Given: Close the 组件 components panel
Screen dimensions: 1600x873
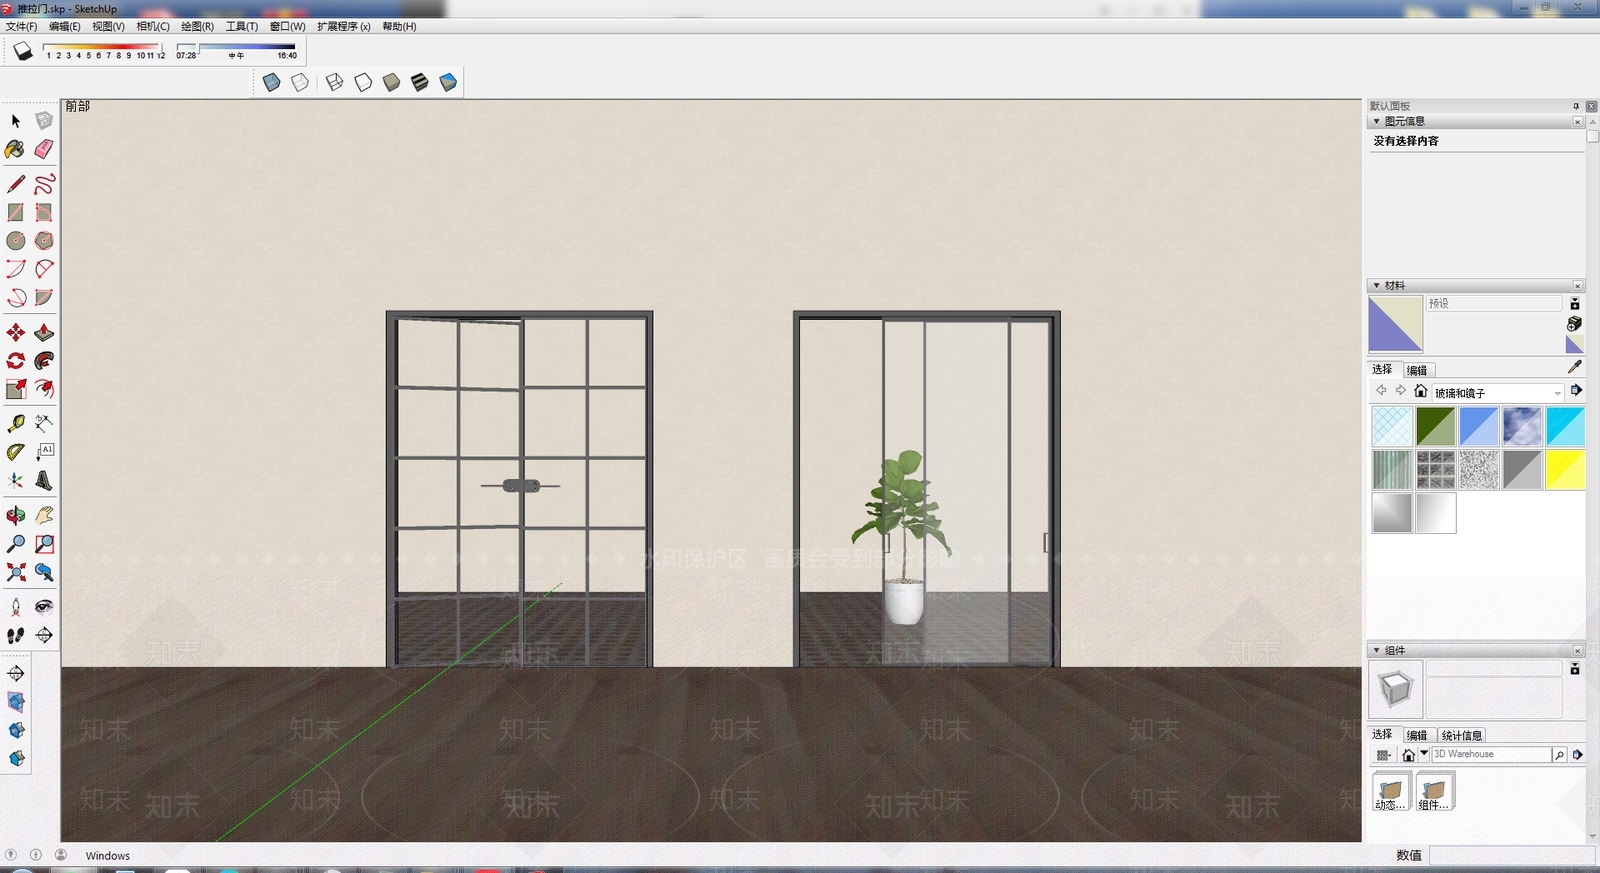Looking at the screenshot, I should (x=1578, y=650).
